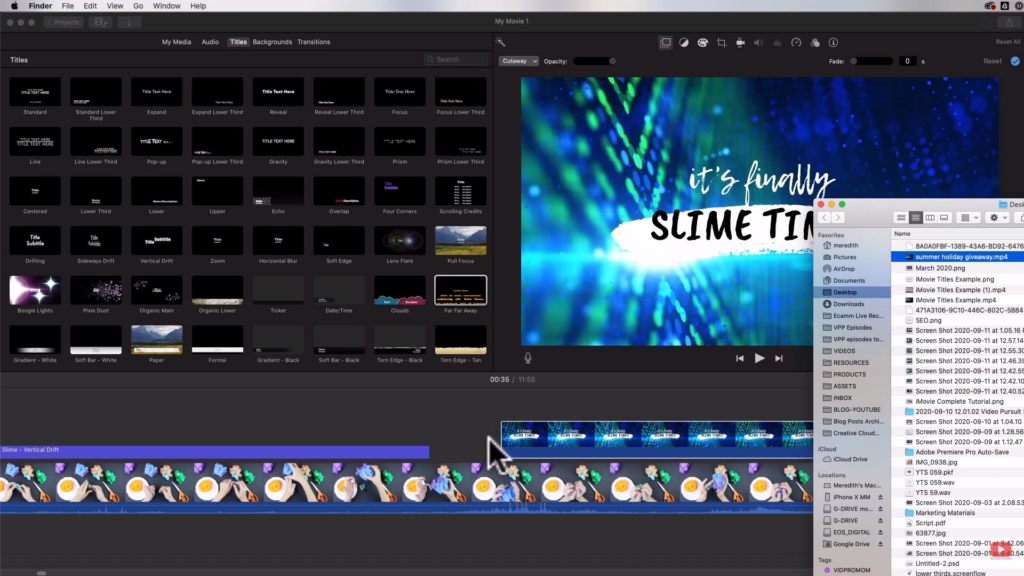Adjust the Opacity slider
The width and height of the screenshot is (1024, 576).
(594, 61)
